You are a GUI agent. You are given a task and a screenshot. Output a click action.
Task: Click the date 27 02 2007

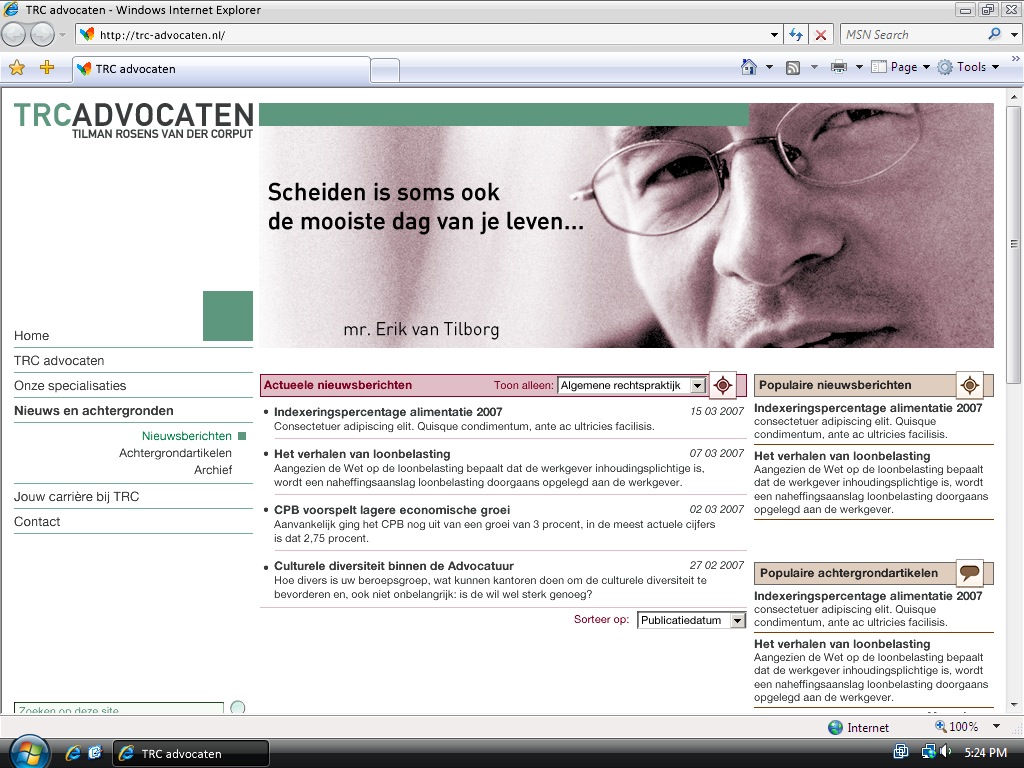click(716, 566)
